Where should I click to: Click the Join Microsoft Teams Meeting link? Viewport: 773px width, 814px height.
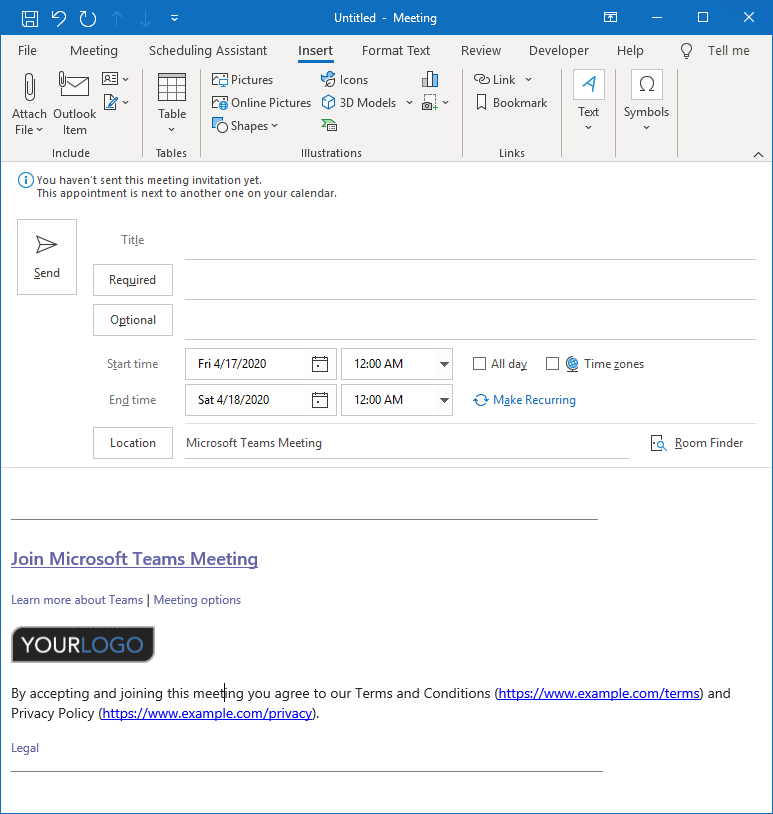click(134, 559)
